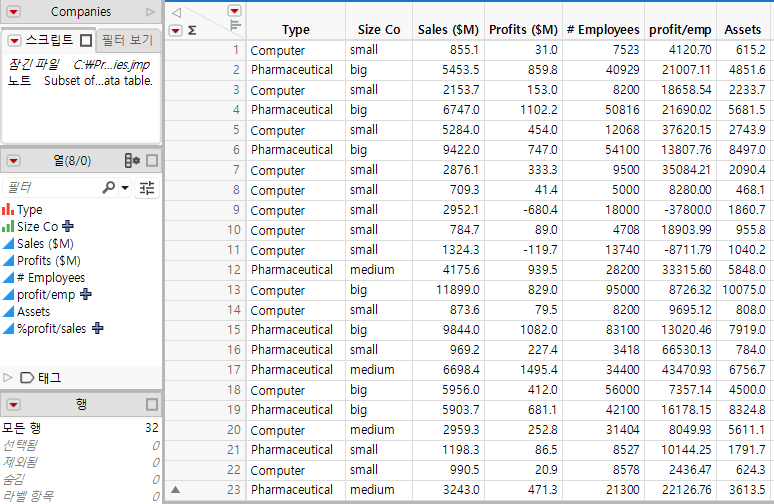Open the rows red triangle menu beside sigma
Screen dimensions: 774x504
point(176,31)
